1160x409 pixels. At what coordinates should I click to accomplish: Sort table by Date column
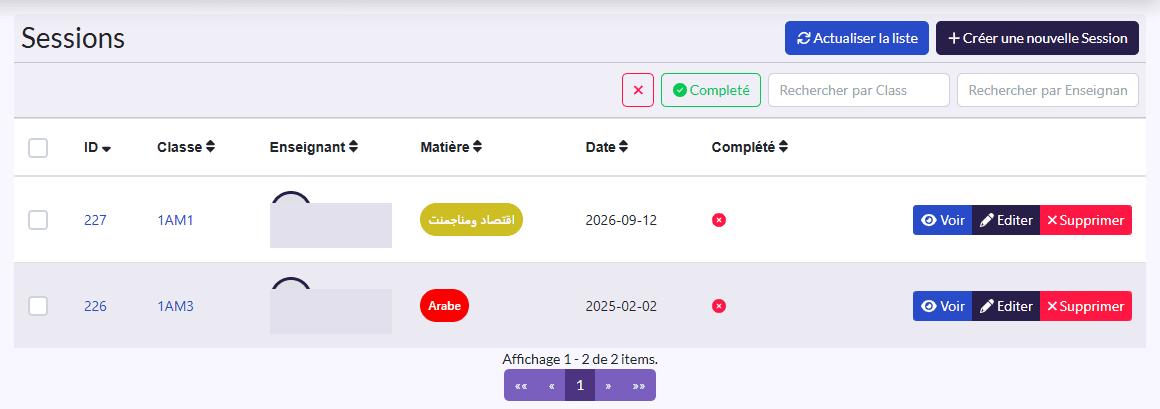pyautogui.click(x=607, y=147)
